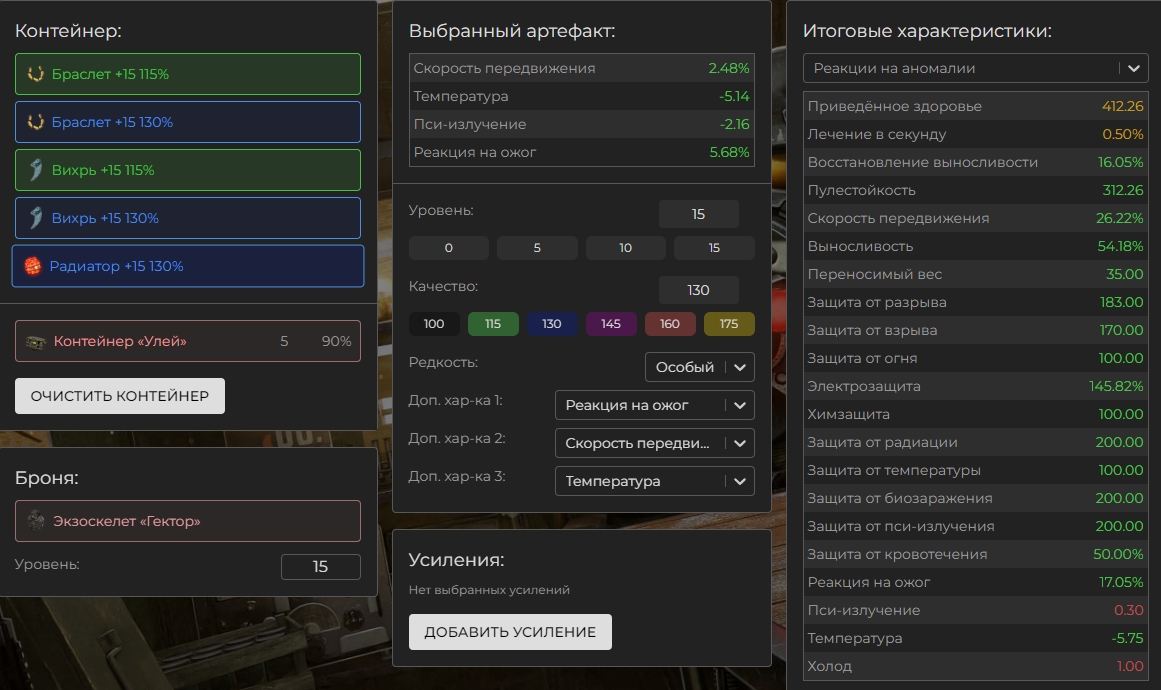This screenshot has width=1161, height=690.
Task: Click the armor level input field
Action: coord(320,567)
